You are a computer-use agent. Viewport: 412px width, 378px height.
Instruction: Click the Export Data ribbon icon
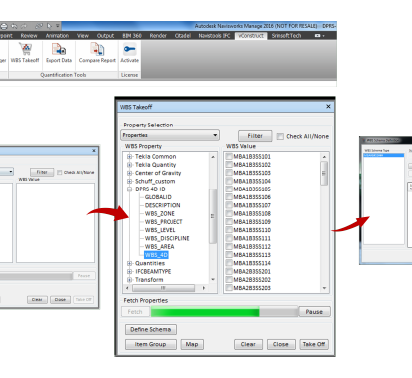(x=59, y=49)
